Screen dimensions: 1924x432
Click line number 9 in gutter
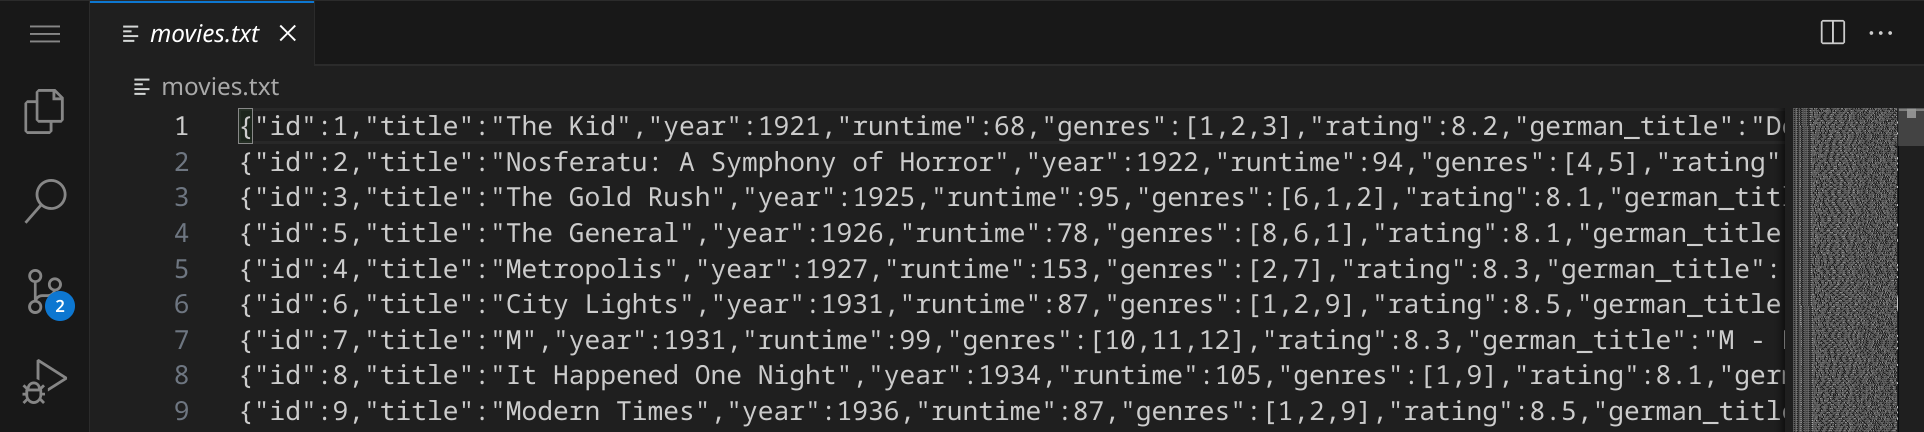coord(181,411)
